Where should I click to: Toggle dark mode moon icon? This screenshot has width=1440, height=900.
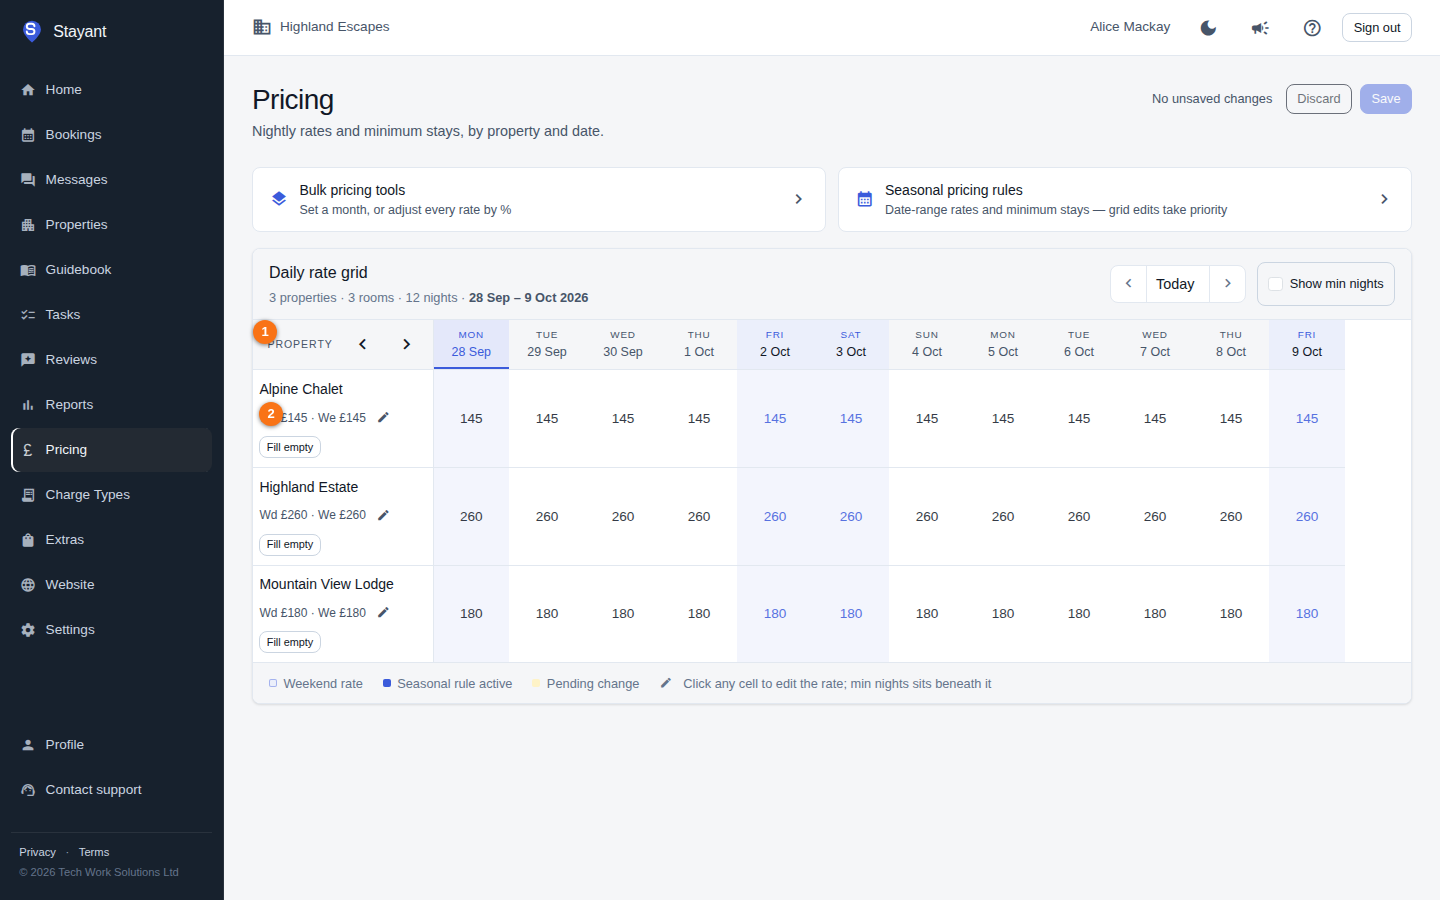coord(1208,28)
